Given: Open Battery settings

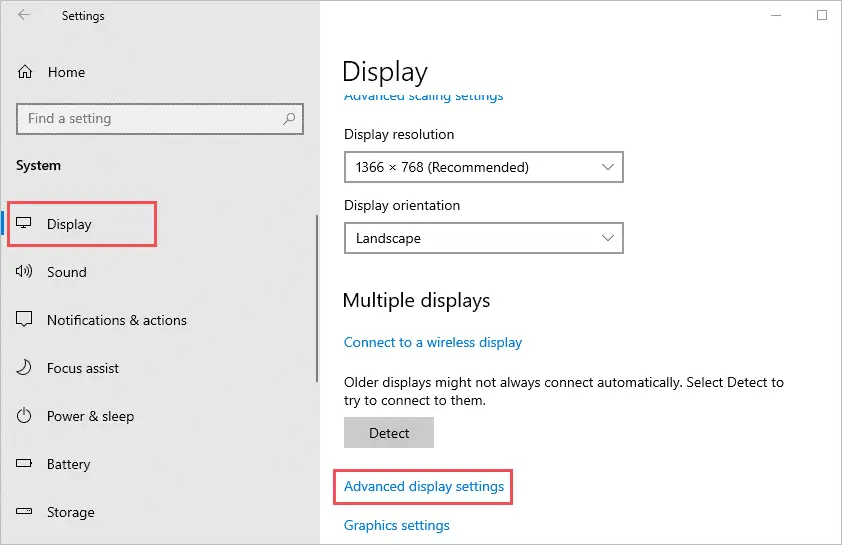Looking at the screenshot, I should click(x=68, y=464).
